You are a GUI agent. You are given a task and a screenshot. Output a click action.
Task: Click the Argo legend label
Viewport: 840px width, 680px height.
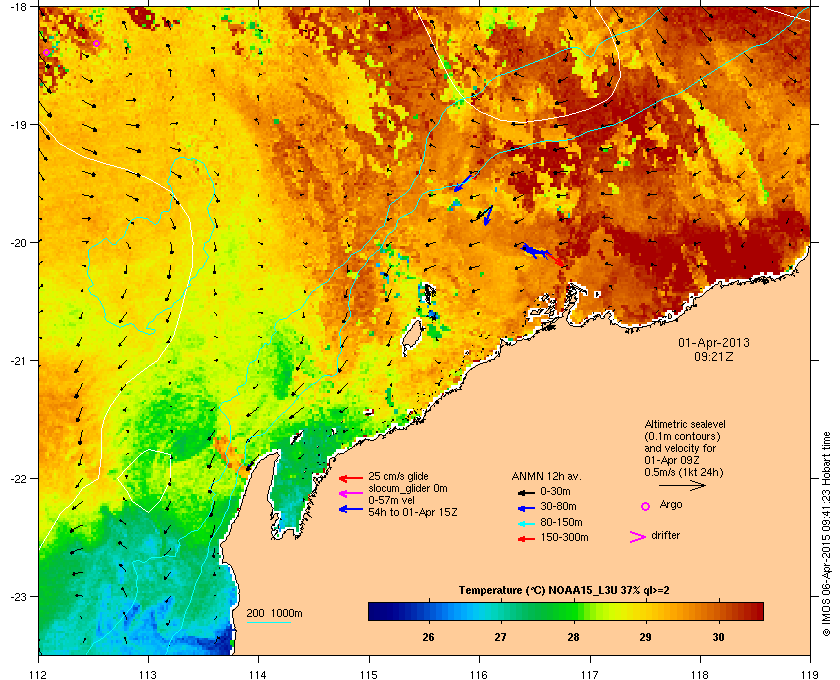coord(671,505)
